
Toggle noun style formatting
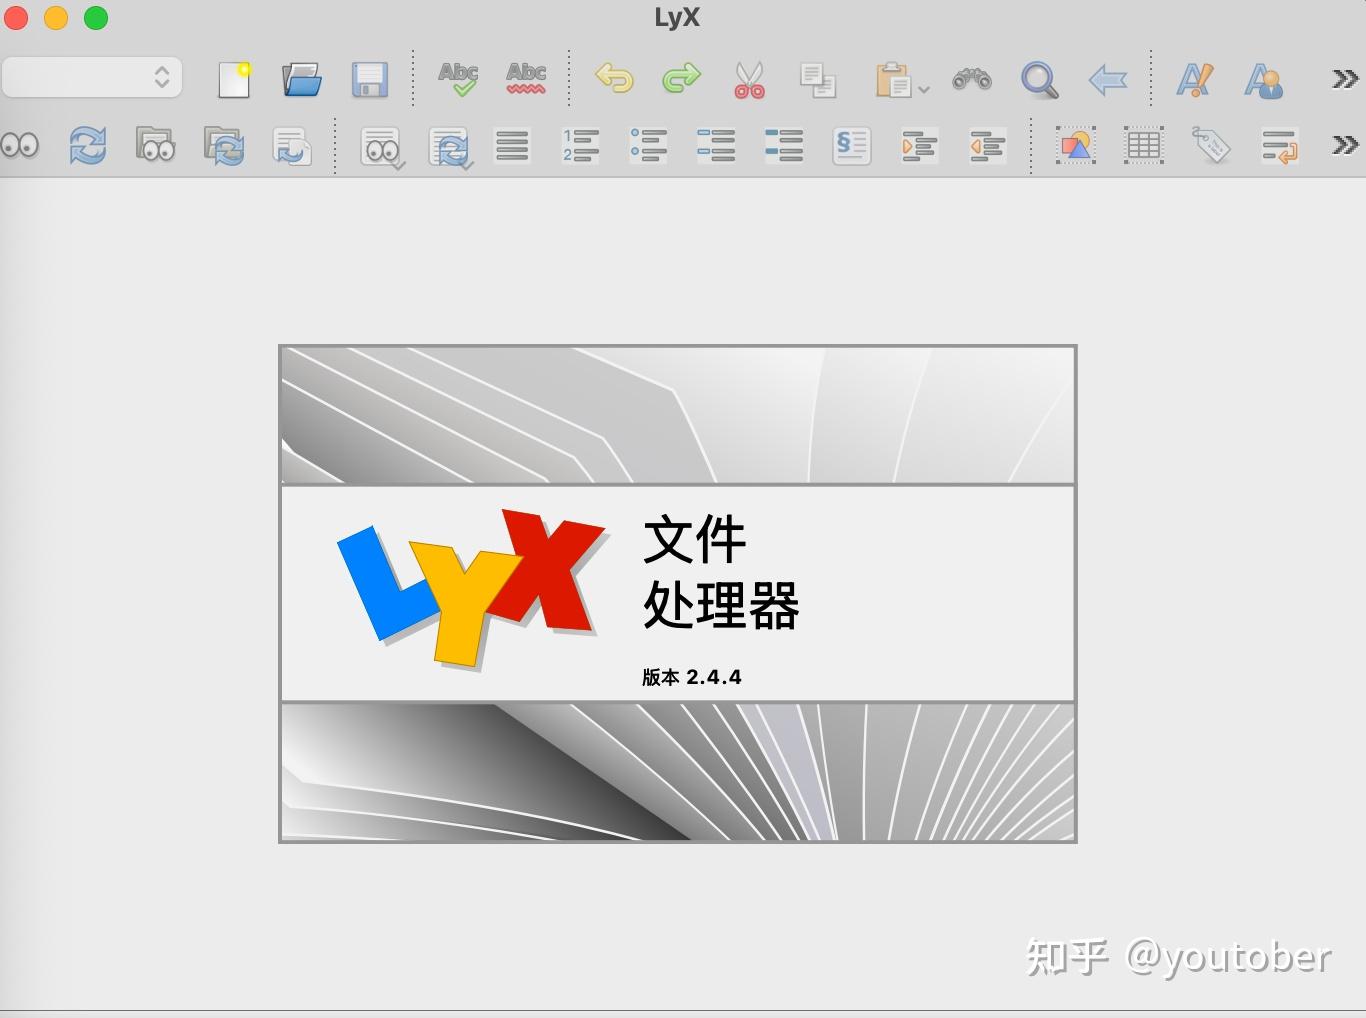coord(1265,78)
